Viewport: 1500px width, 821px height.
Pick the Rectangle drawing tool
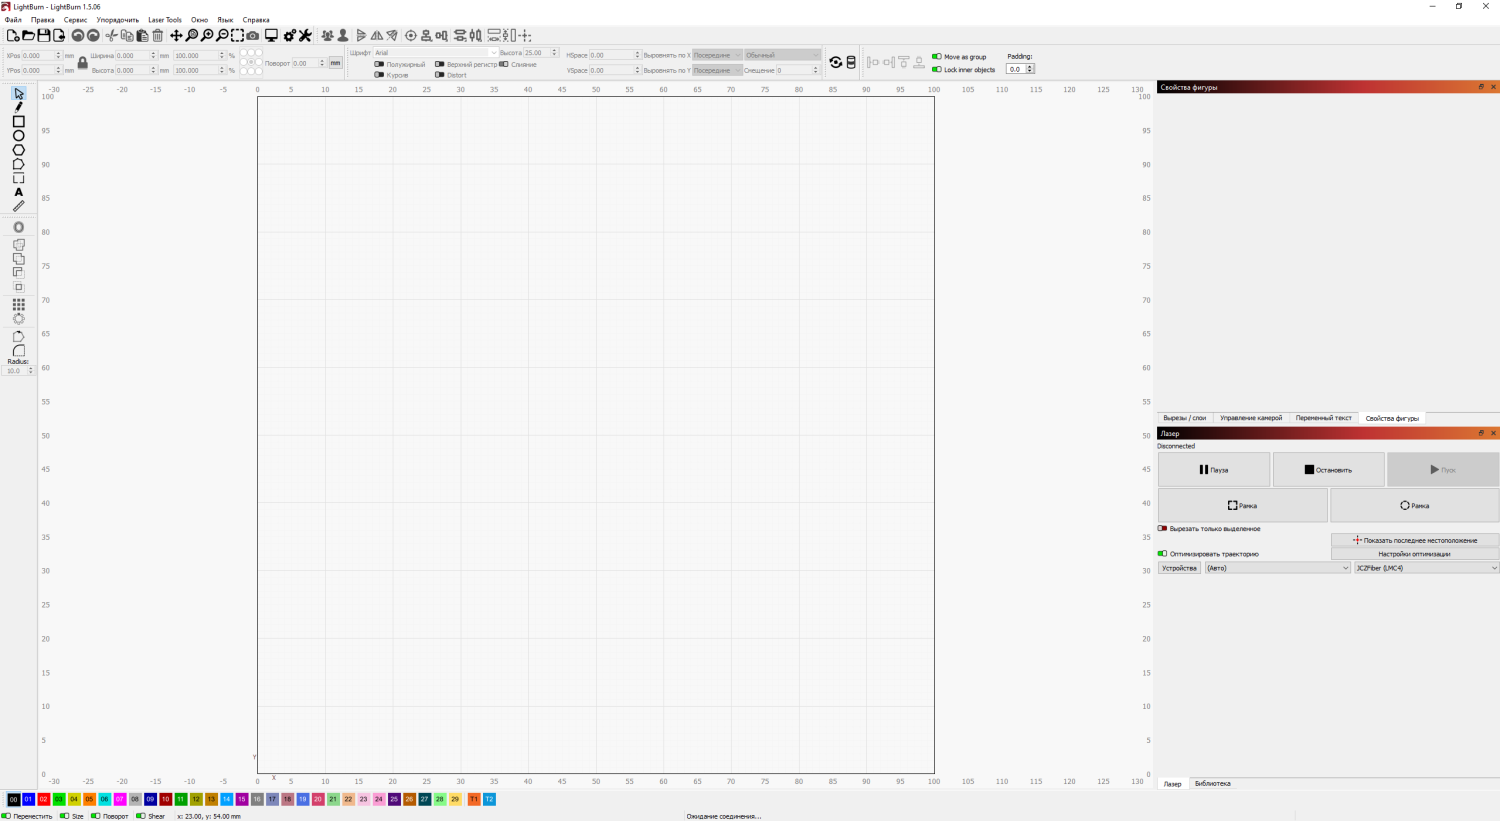click(x=18, y=121)
